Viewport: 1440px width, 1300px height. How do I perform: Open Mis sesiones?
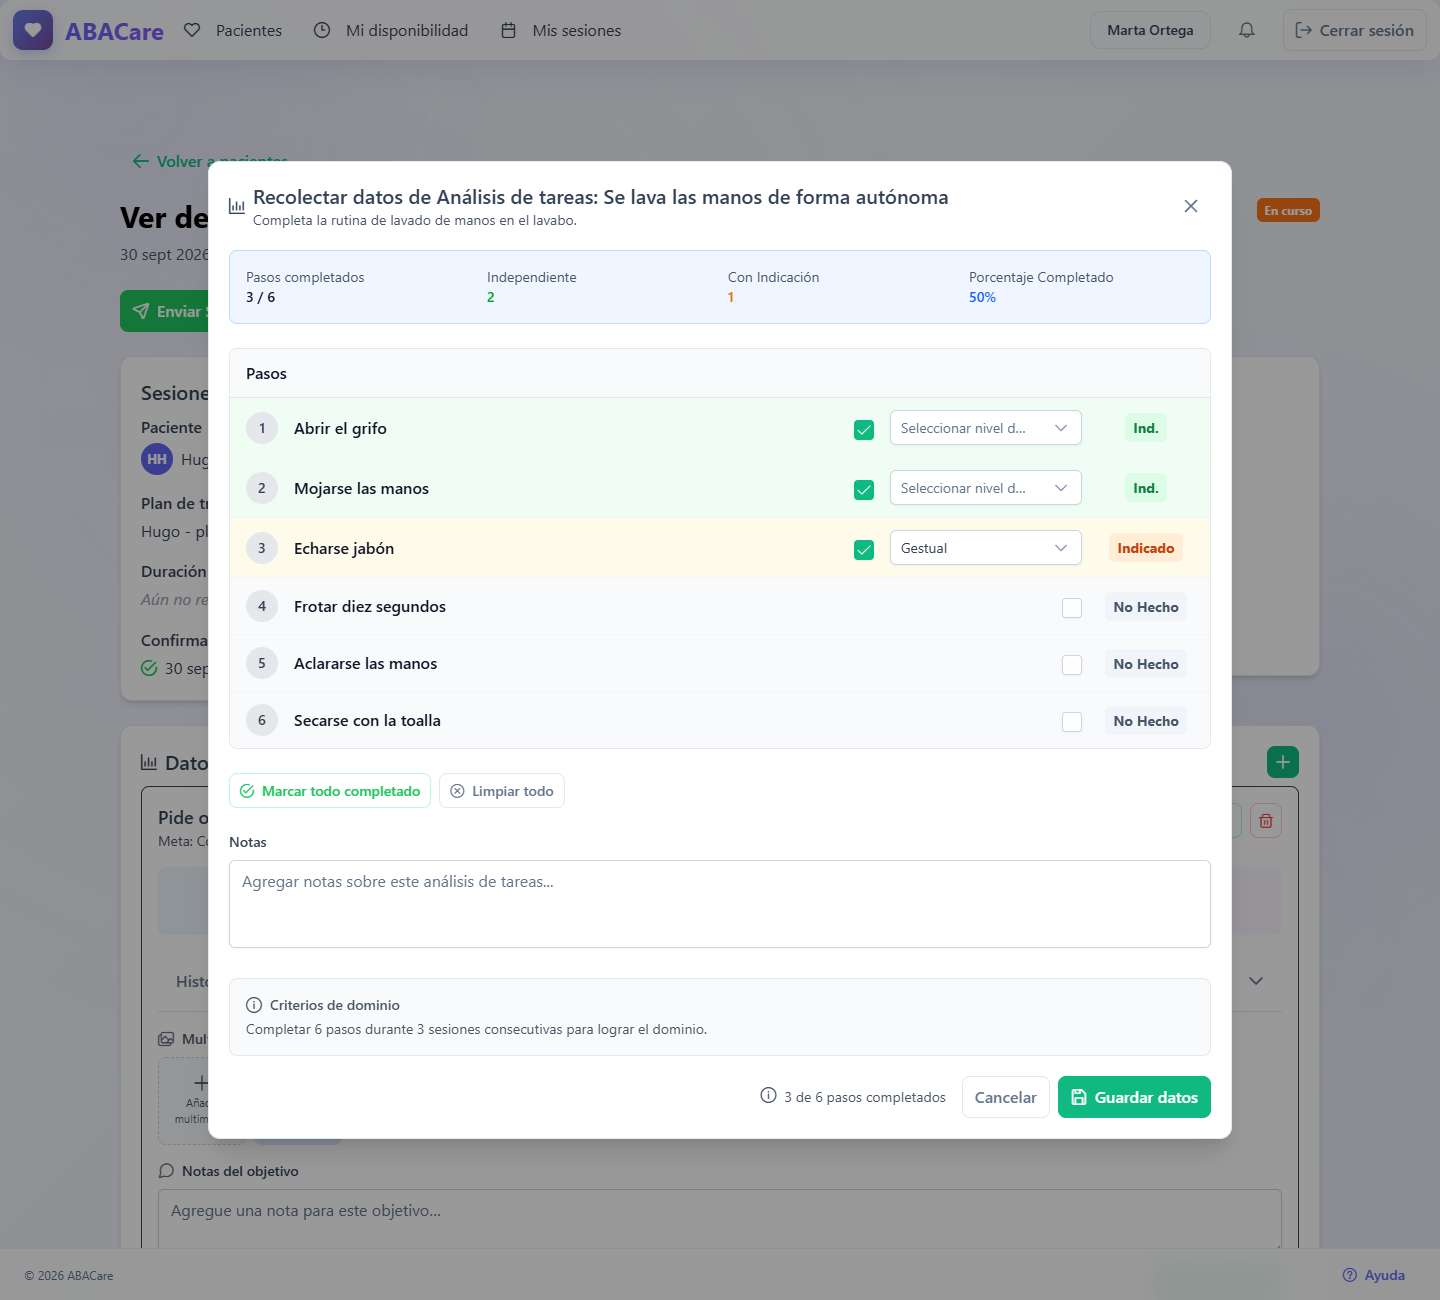(x=561, y=30)
